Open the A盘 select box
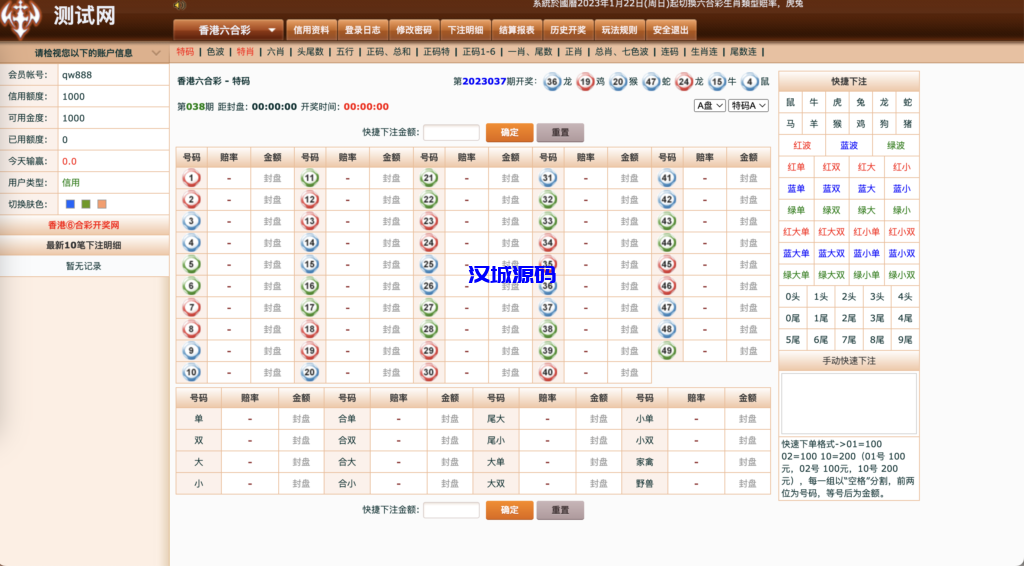 [709, 105]
